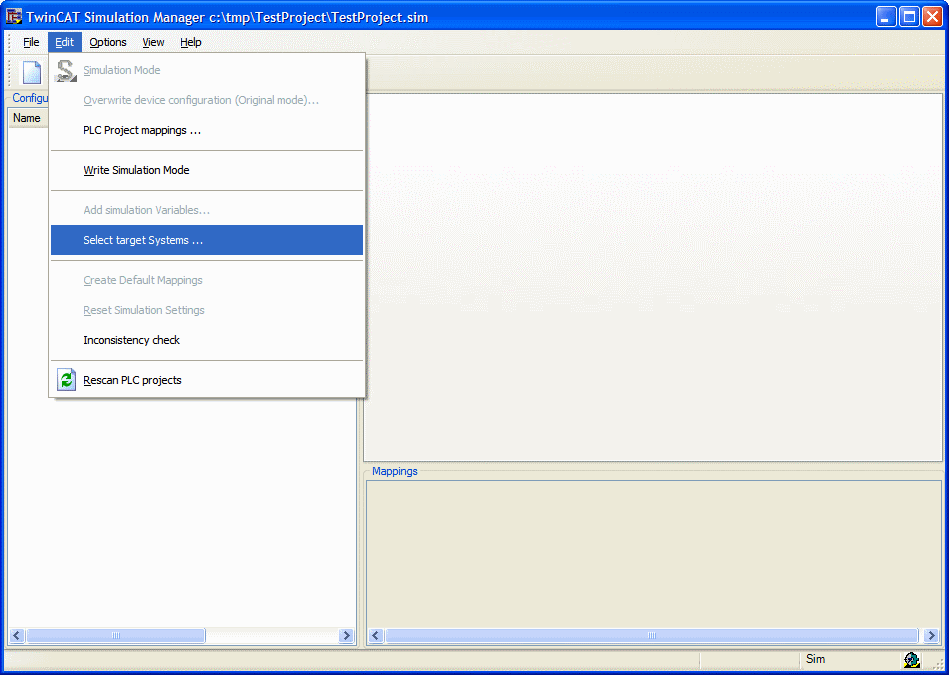Click left arrow of Mappings panel scrollbar
This screenshot has width=949, height=675.
coord(376,636)
